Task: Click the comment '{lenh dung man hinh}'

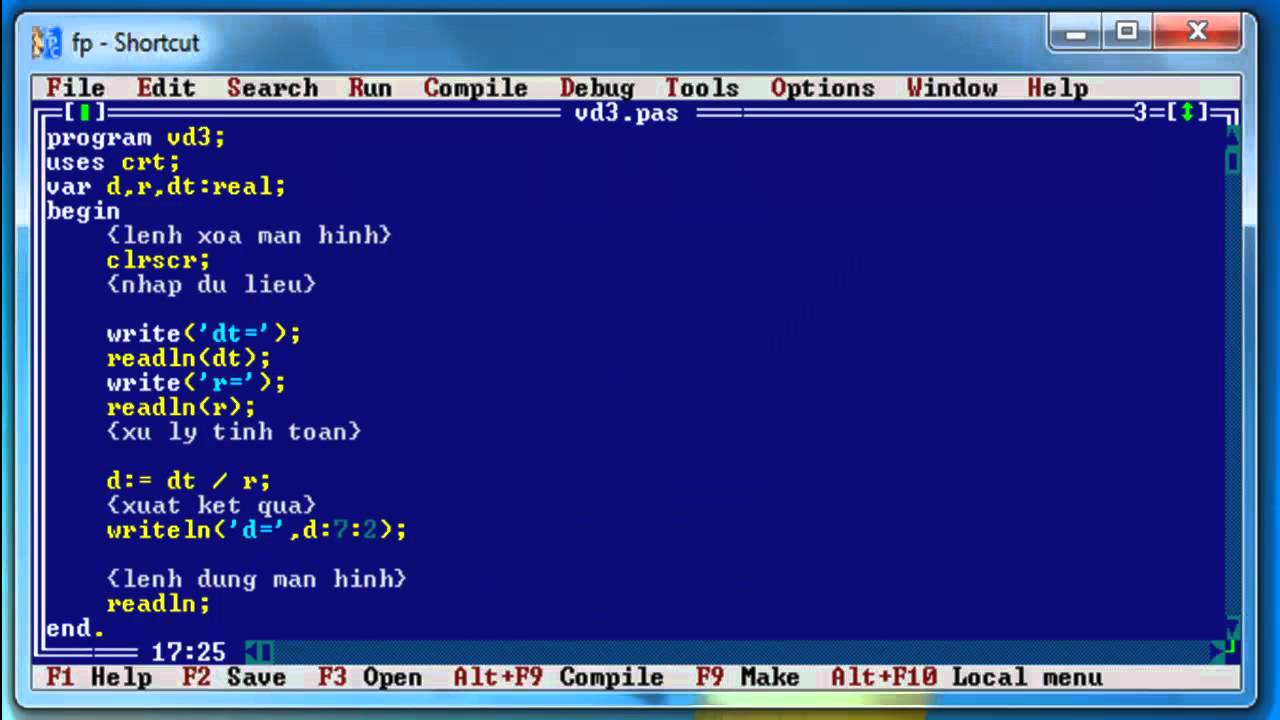Action: (257, 579)
